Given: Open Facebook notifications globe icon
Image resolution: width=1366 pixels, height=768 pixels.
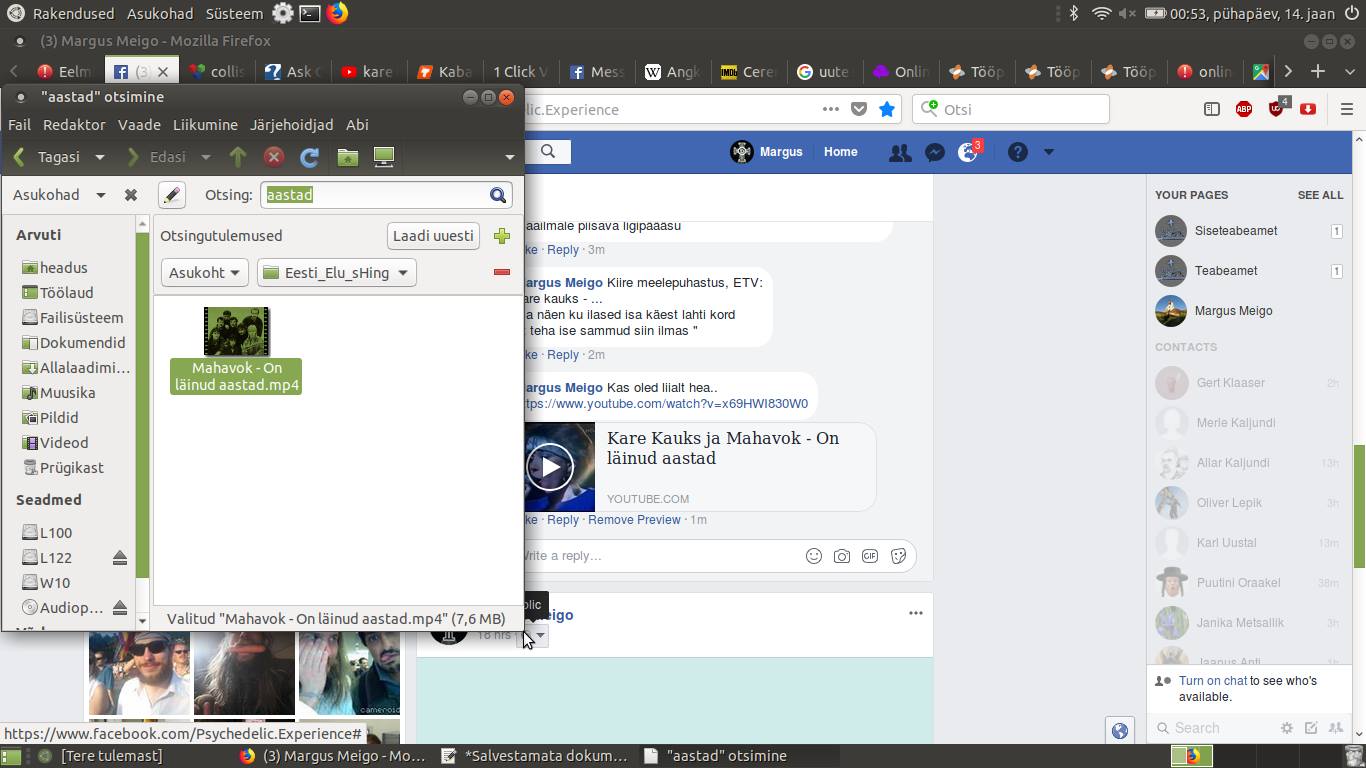Looking at the screenshot, I should click(968, 152).
